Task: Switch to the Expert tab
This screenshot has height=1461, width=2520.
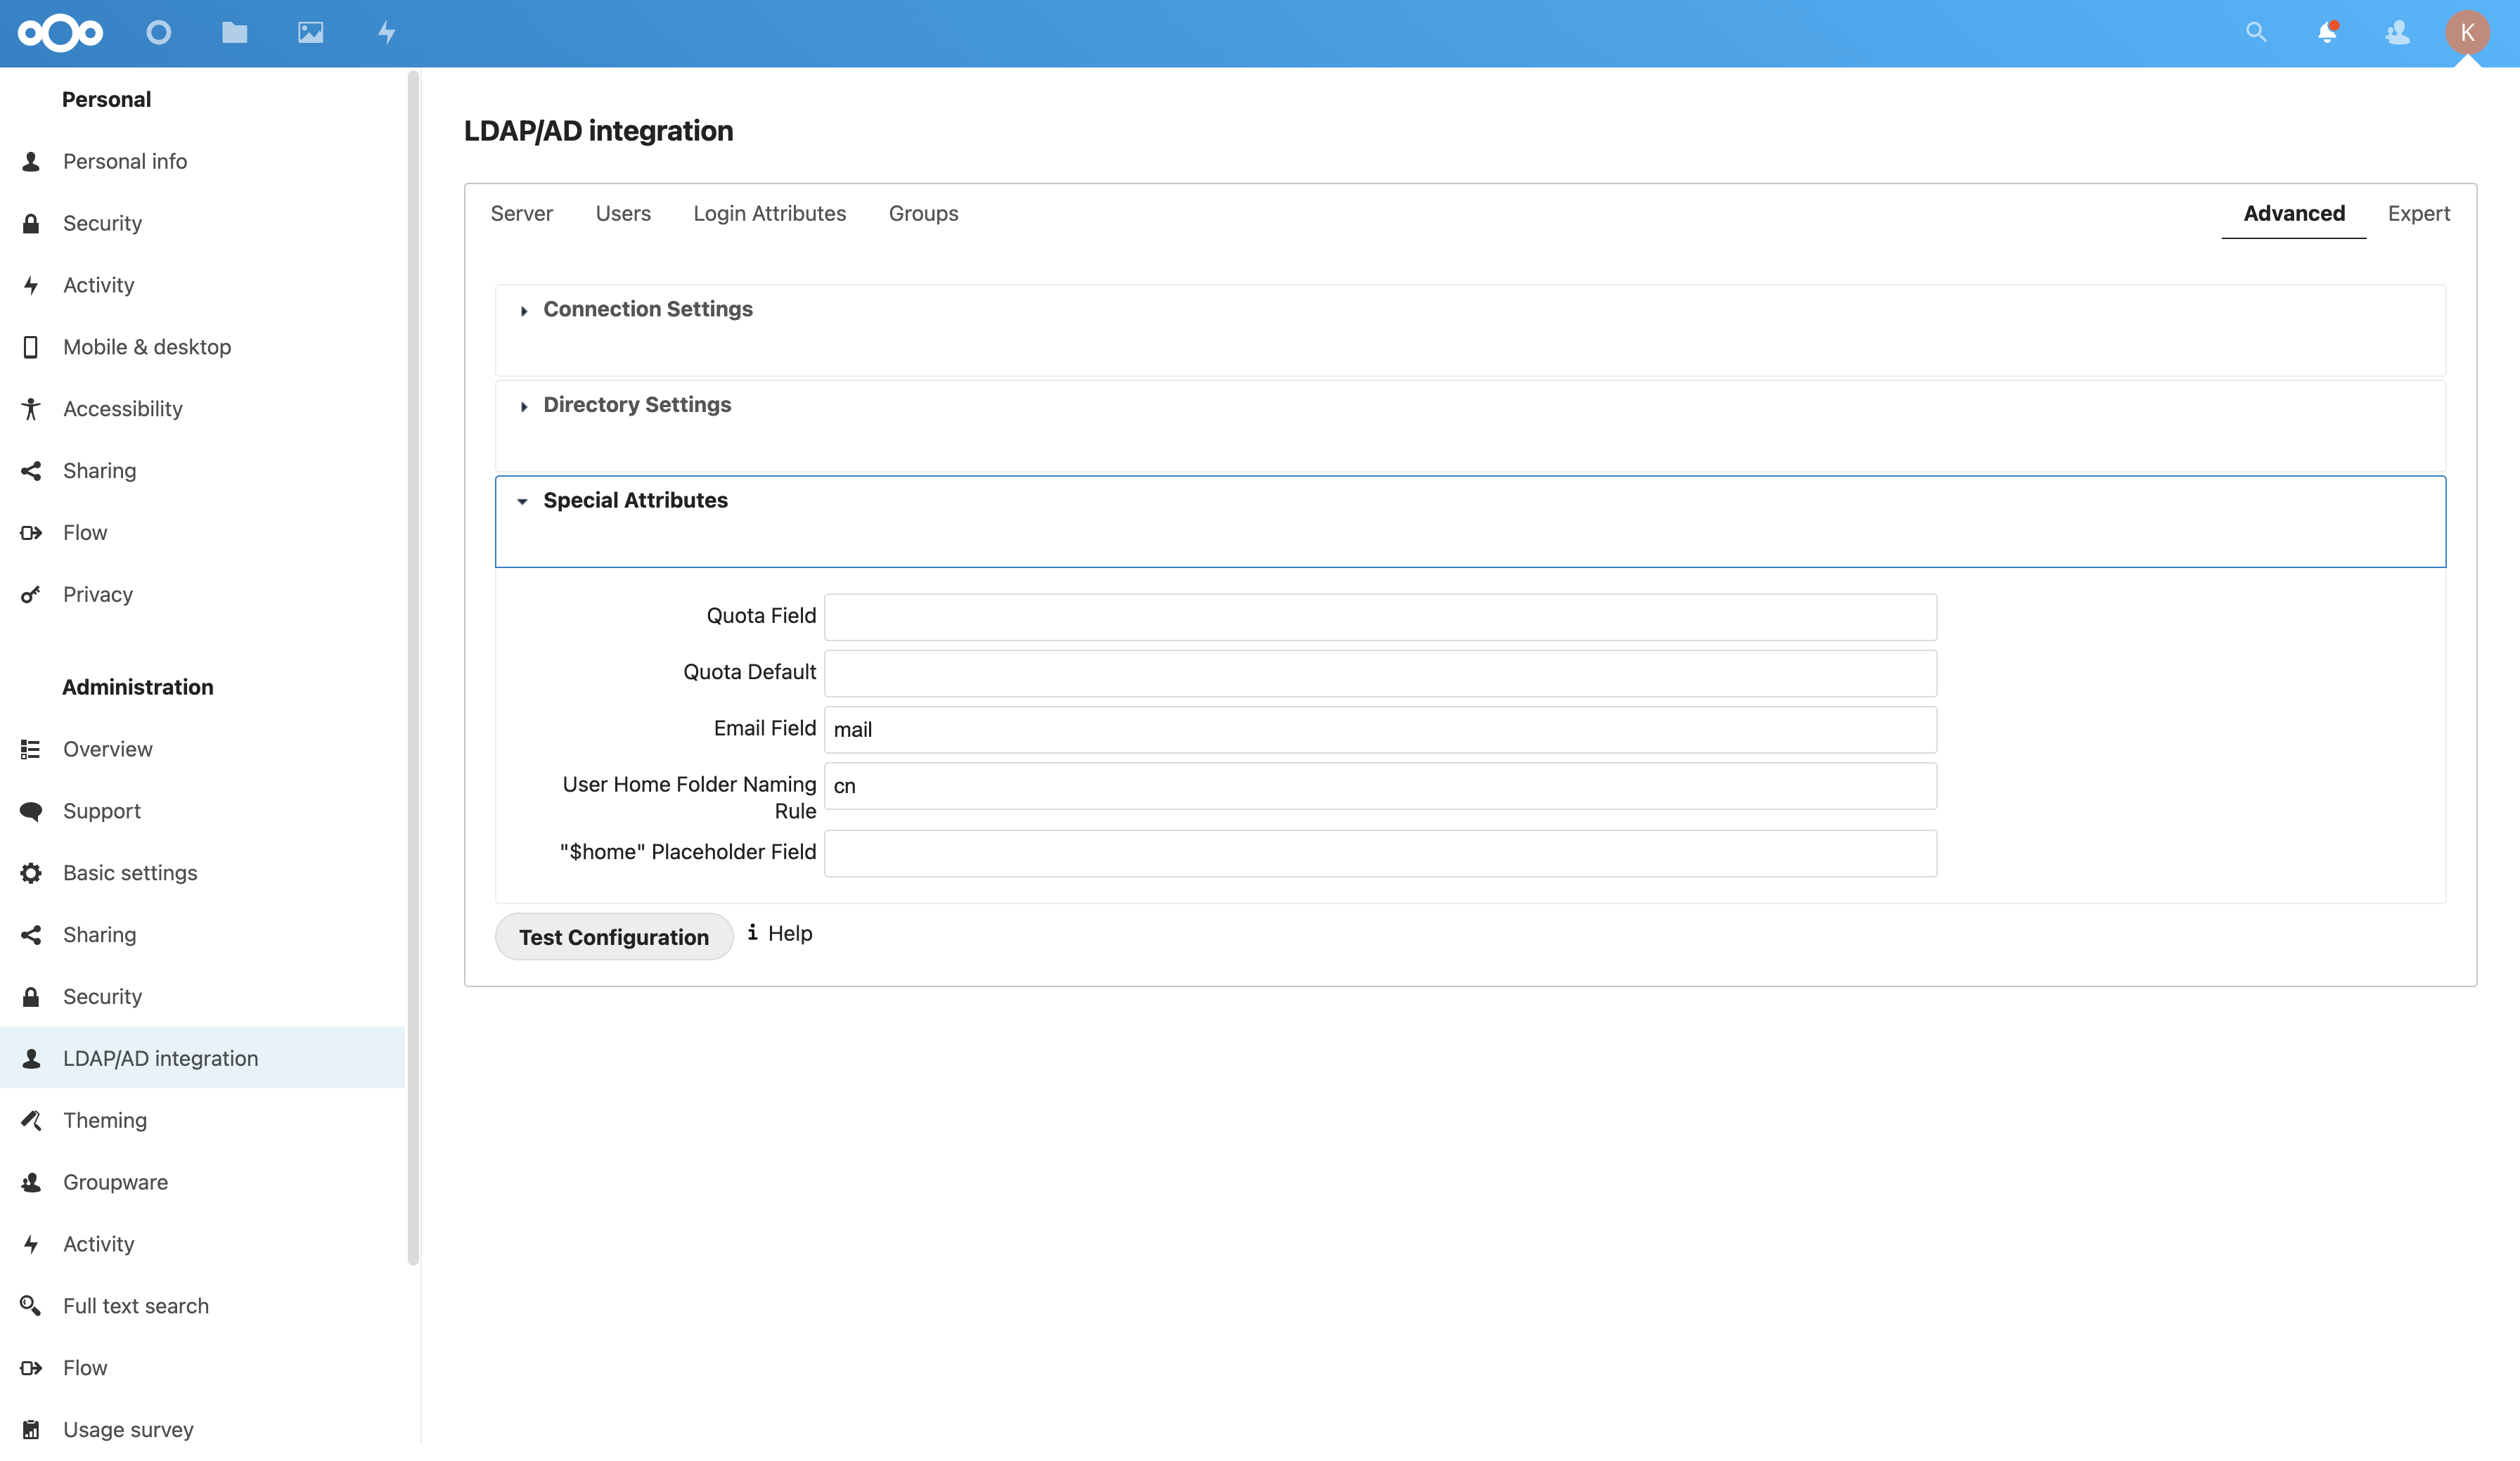Action: point(2418,213)
